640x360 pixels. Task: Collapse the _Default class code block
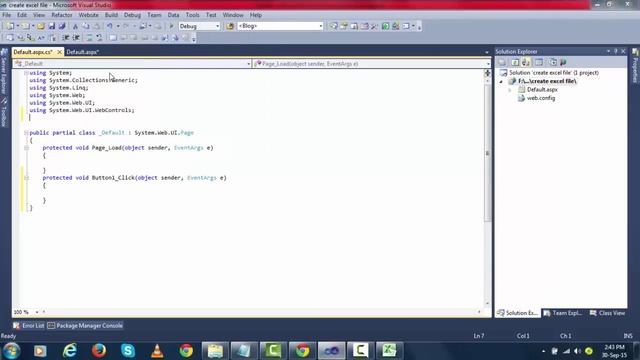click(26, 133)
